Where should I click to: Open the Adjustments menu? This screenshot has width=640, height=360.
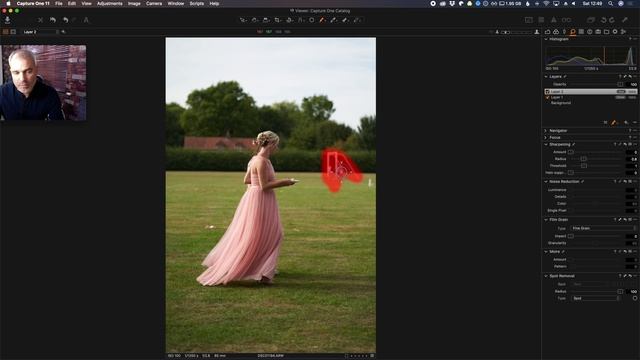pyautogui.click(x=109, y=3)
